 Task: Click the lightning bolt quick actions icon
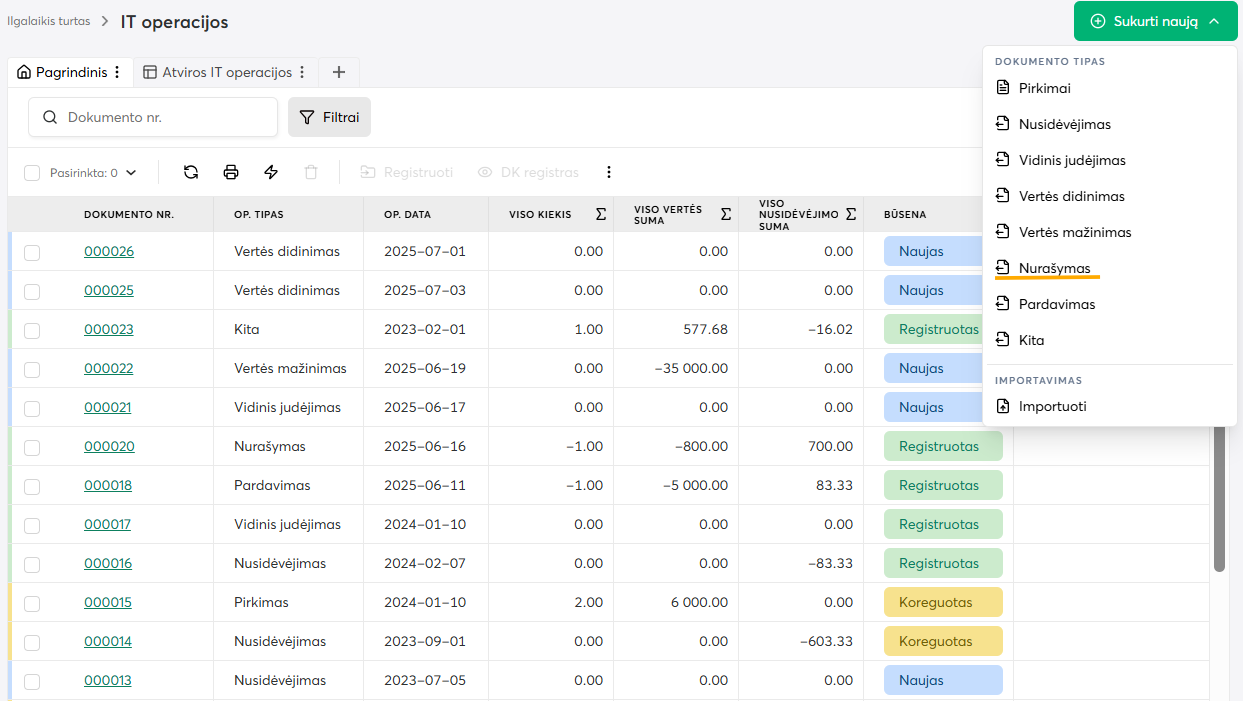click(x=271, y=172)
